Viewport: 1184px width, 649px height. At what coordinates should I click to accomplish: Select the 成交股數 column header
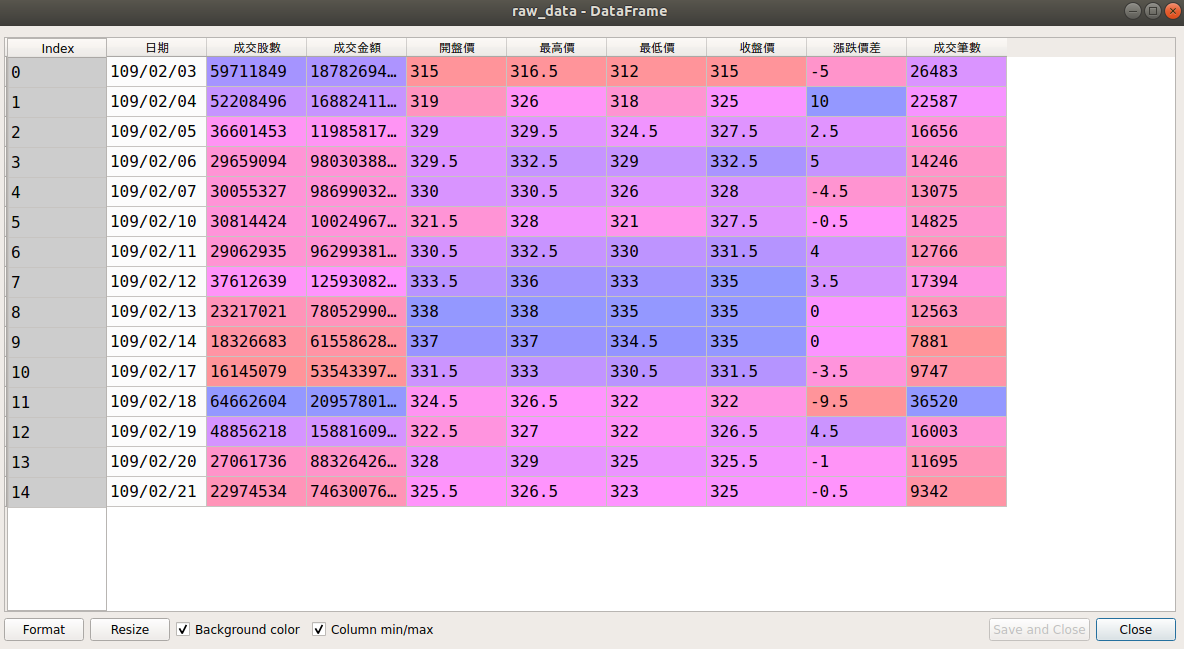click(257, 48)
